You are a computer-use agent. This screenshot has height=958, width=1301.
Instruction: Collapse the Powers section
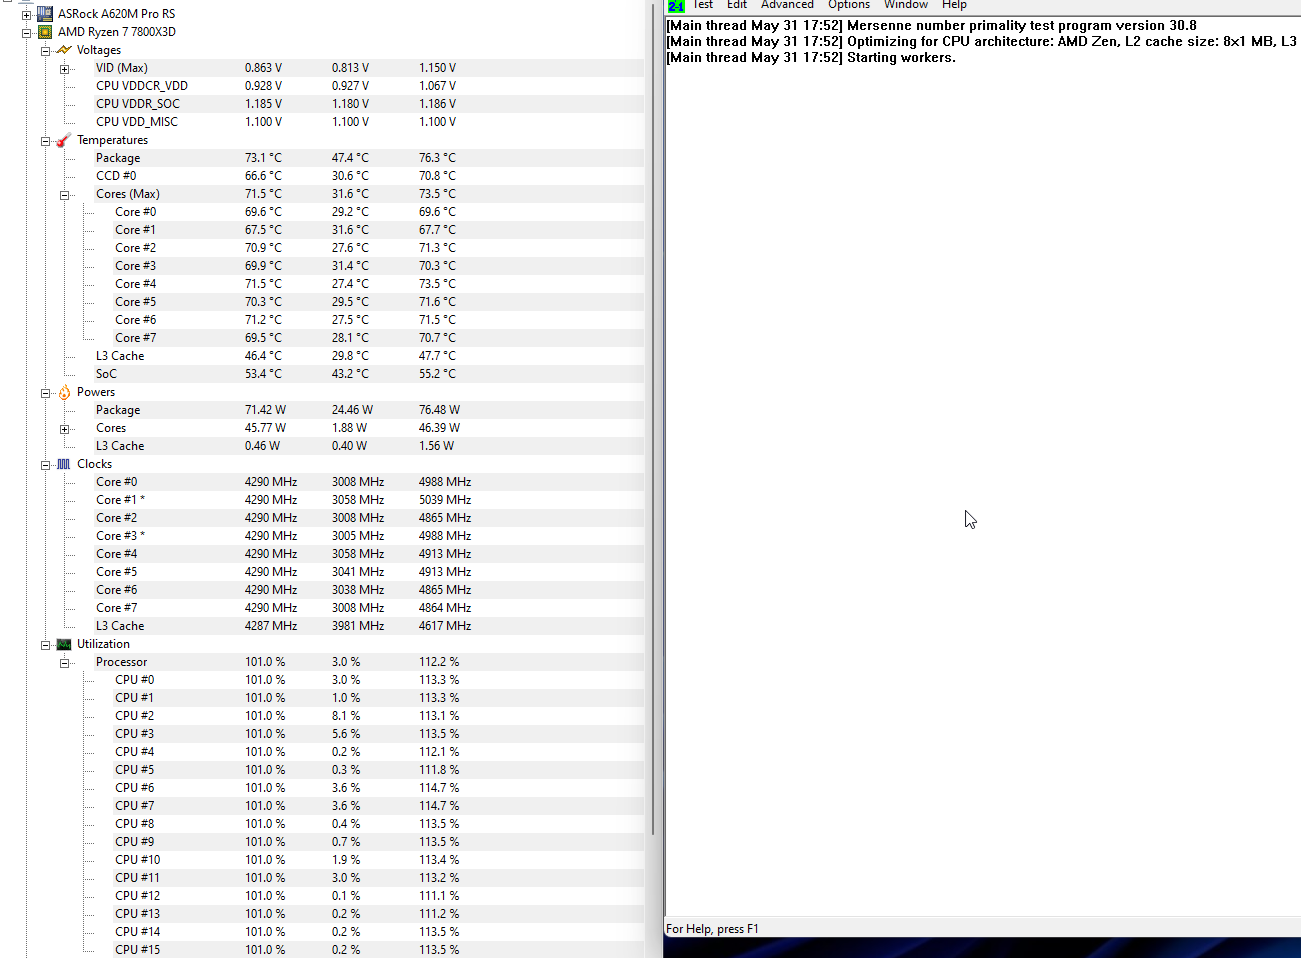(46, 392)
